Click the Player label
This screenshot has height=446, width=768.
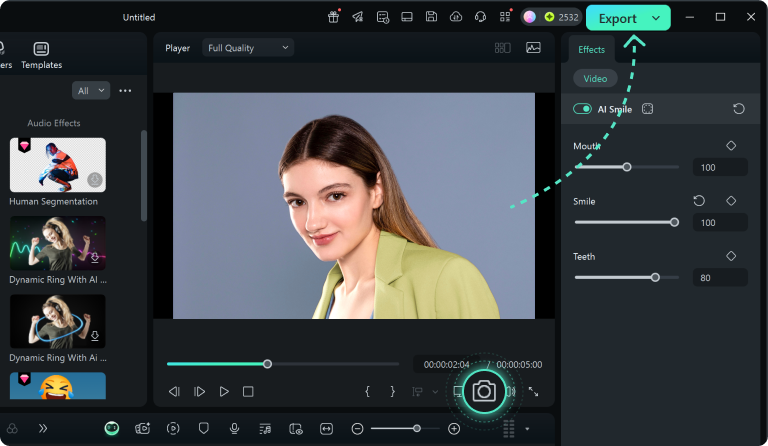(x=177, y=48)
